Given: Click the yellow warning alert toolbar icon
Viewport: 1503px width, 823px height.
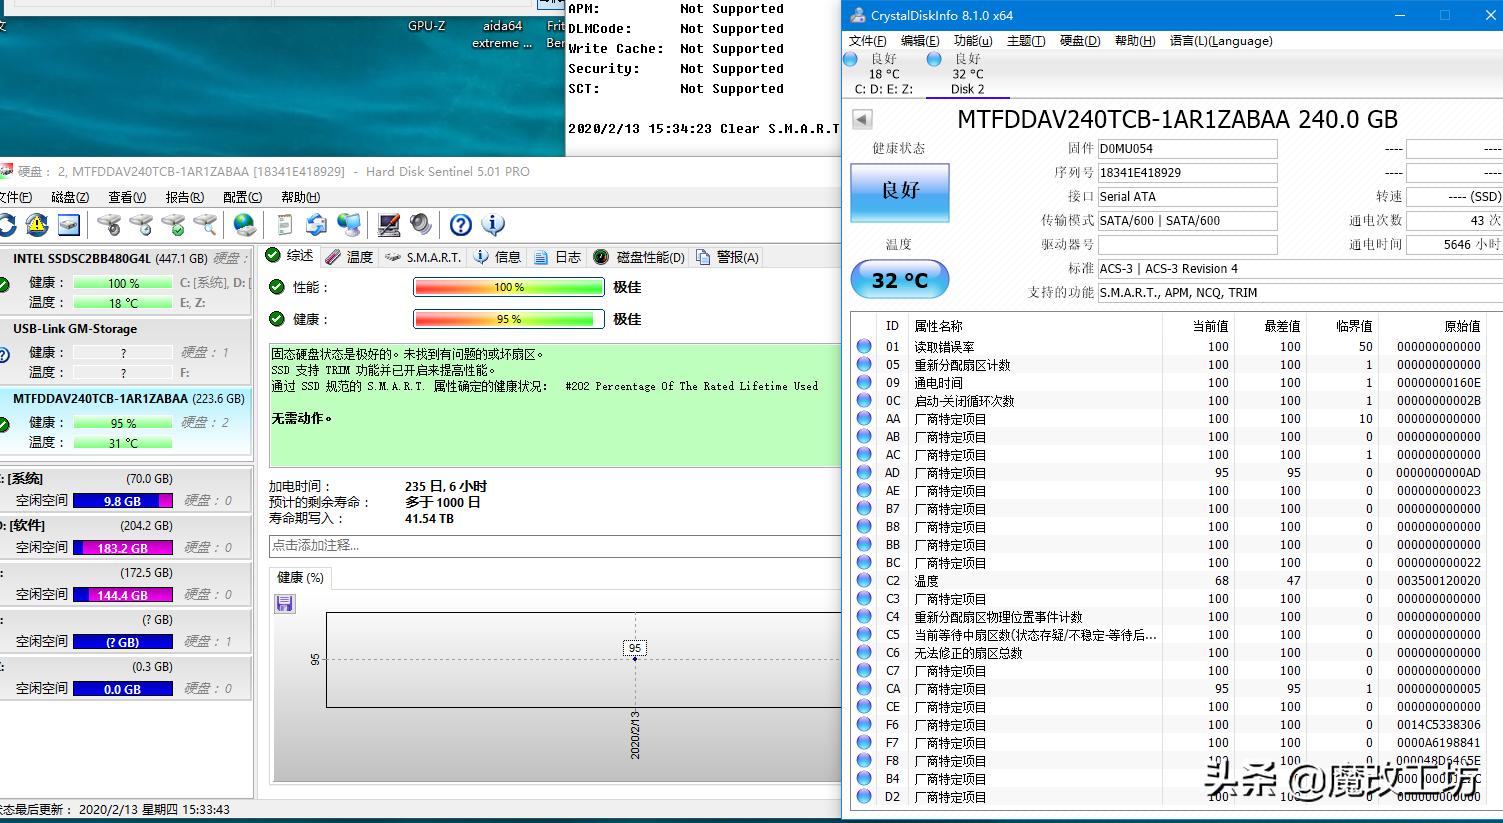Looking at the screenshot, I should (36, 224).
